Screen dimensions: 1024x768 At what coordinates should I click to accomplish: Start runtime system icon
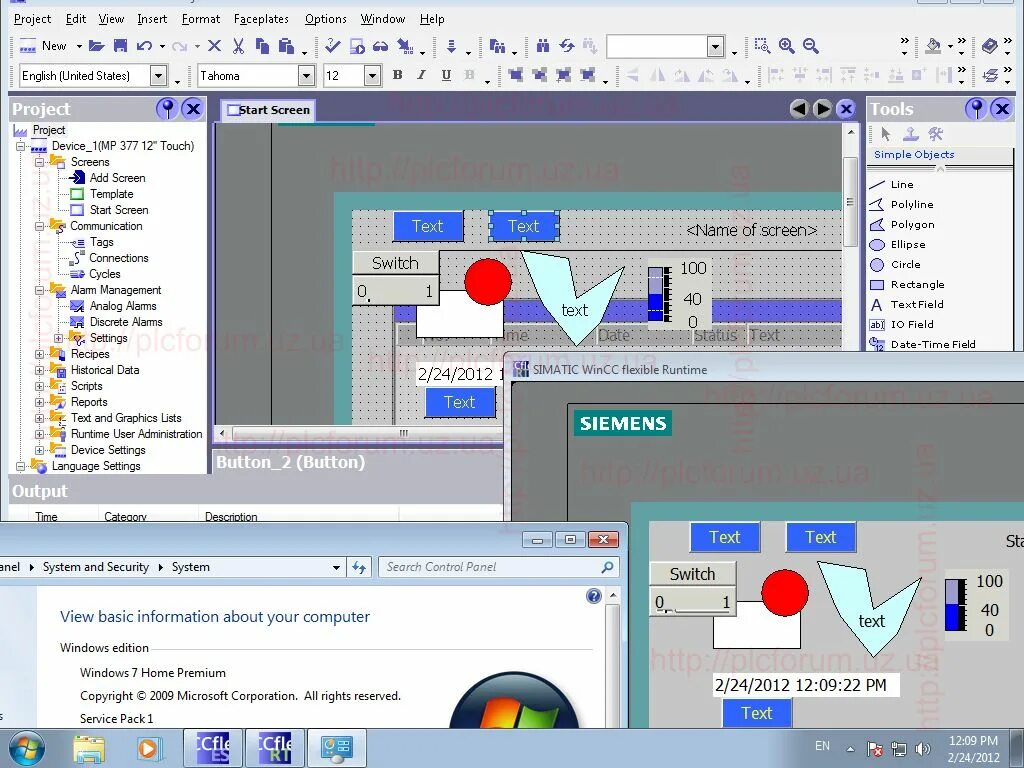[x=357, y=46]
